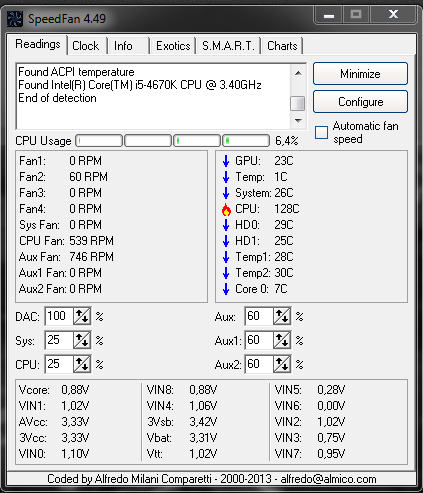Viewport: 423px width, 493px height.
Task: Click the arrow icon beside Core 0
Action: pos(226,289)
